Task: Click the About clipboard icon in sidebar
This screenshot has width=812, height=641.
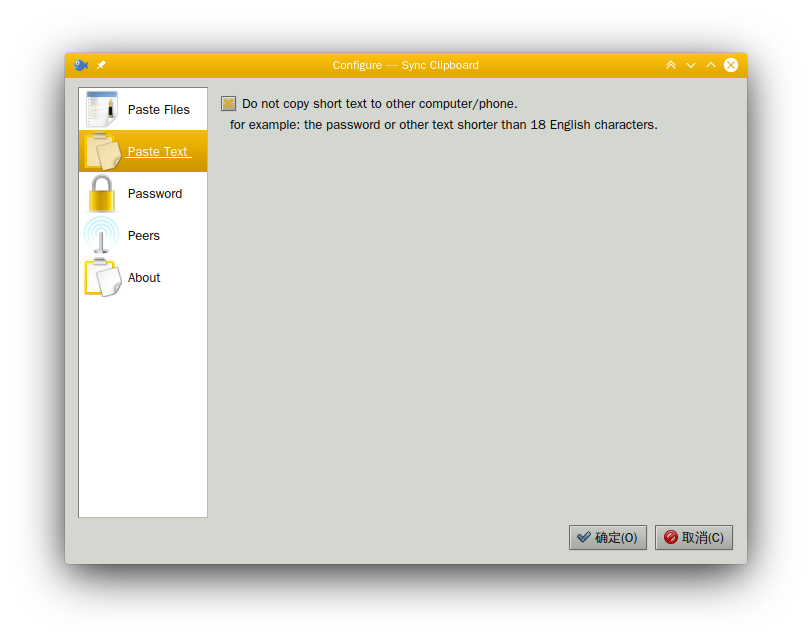Action: (101, 277)
